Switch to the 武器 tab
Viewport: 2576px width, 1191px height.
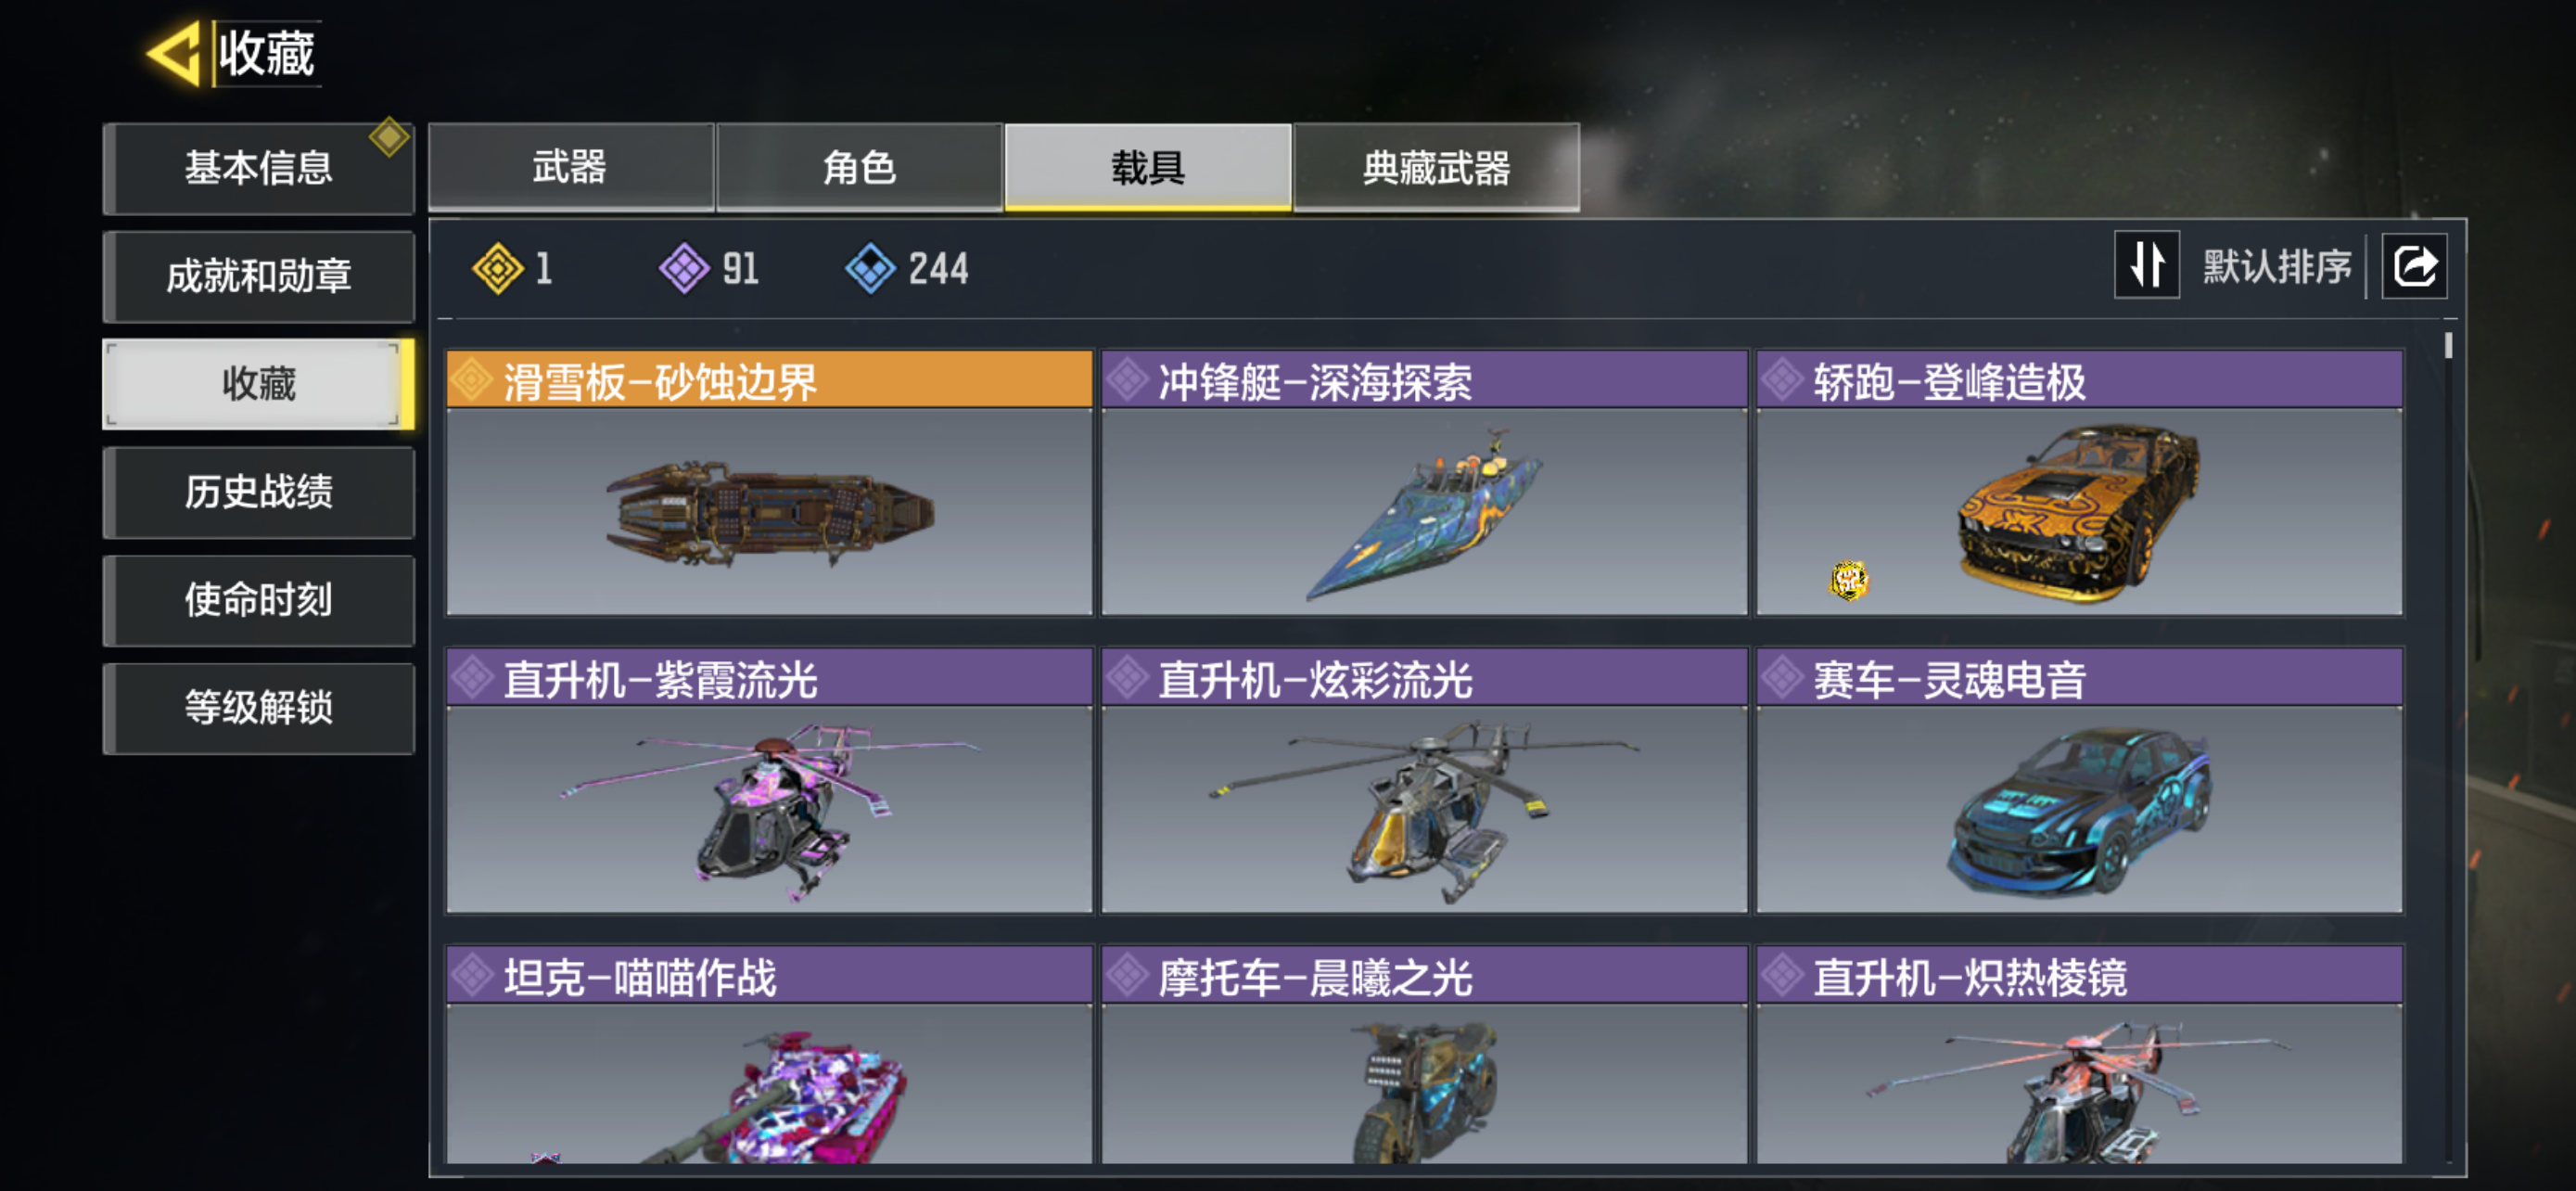(571, 167)
